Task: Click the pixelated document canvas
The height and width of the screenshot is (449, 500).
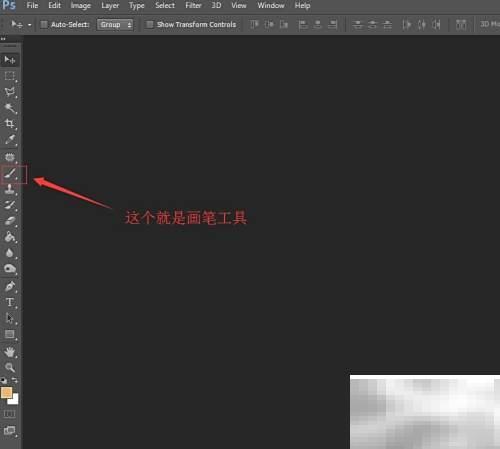Action: [425, 412]
